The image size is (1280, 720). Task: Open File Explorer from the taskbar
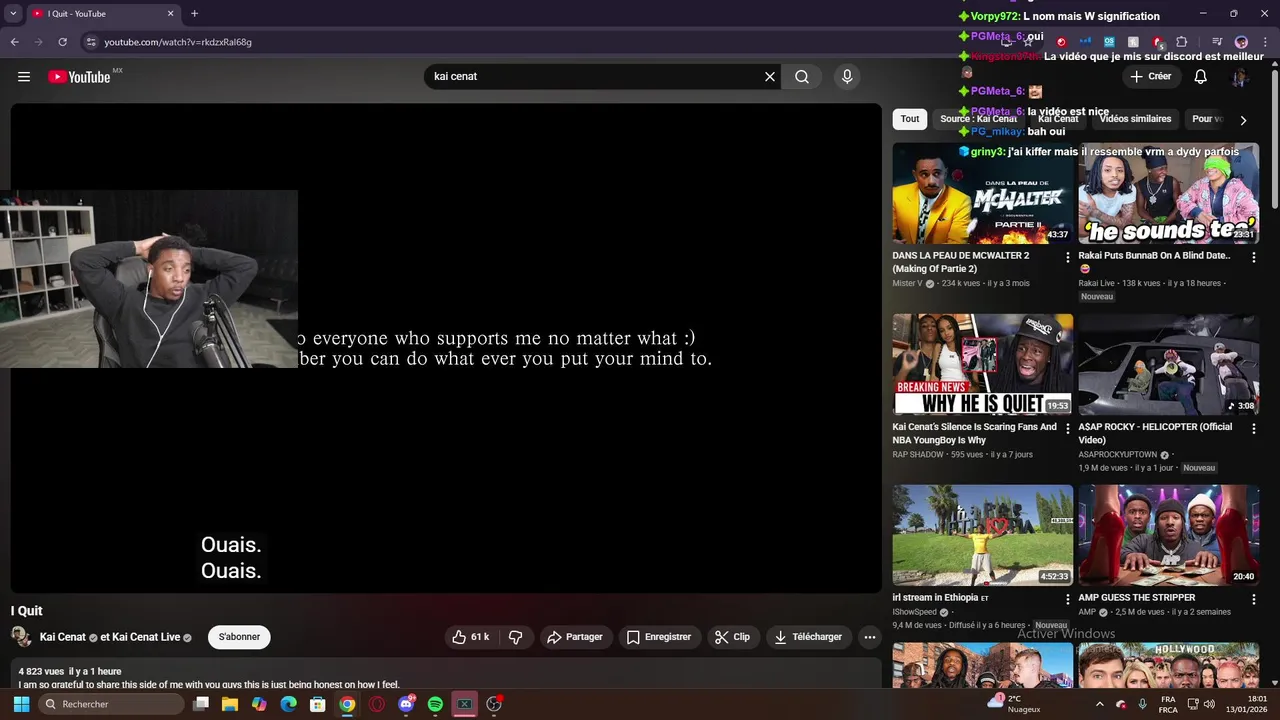coord(230,704)
